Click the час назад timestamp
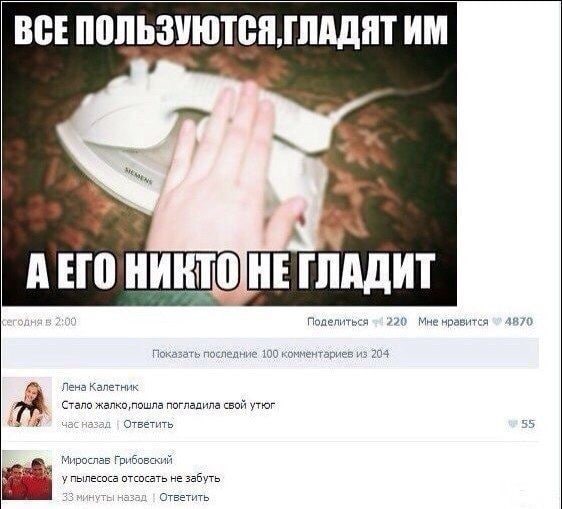Image resolution: width=562 pixels, height=509 pixels. click(86, 424)
